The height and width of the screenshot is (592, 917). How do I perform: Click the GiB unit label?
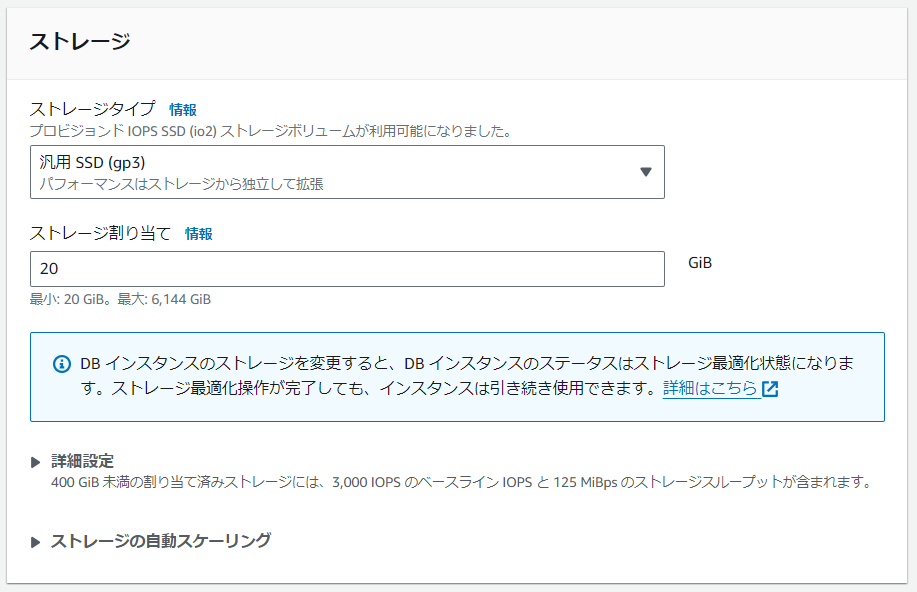pos(700,262)
